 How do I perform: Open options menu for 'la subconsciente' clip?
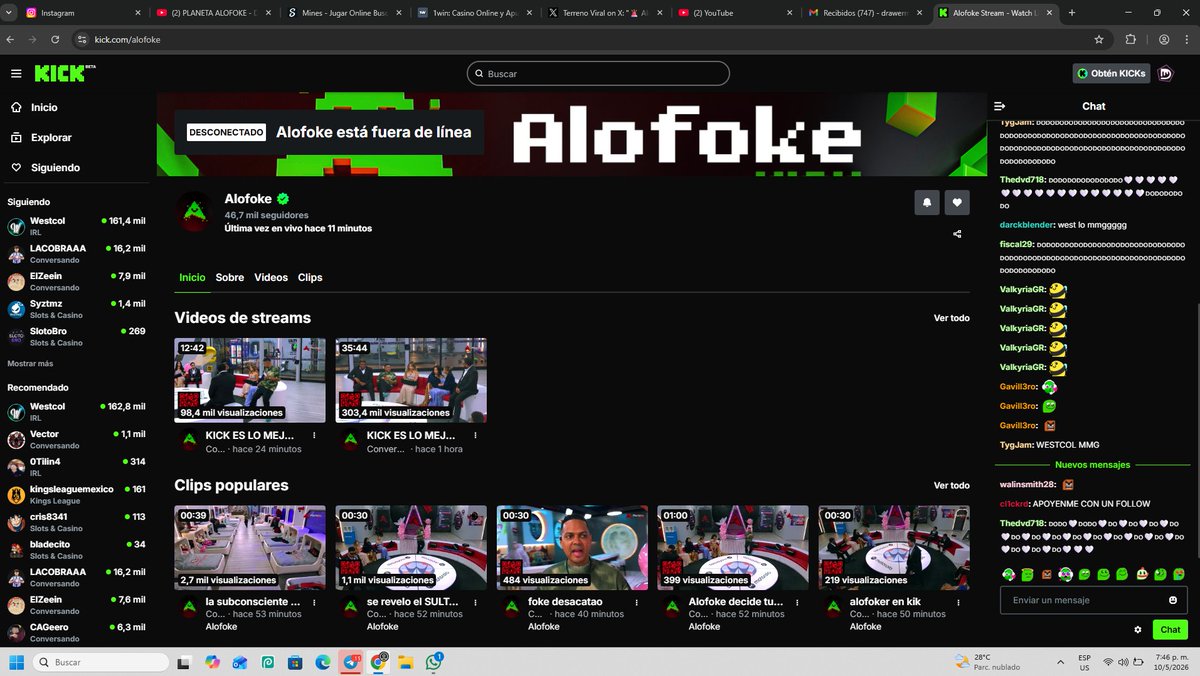tap(314, 603)
